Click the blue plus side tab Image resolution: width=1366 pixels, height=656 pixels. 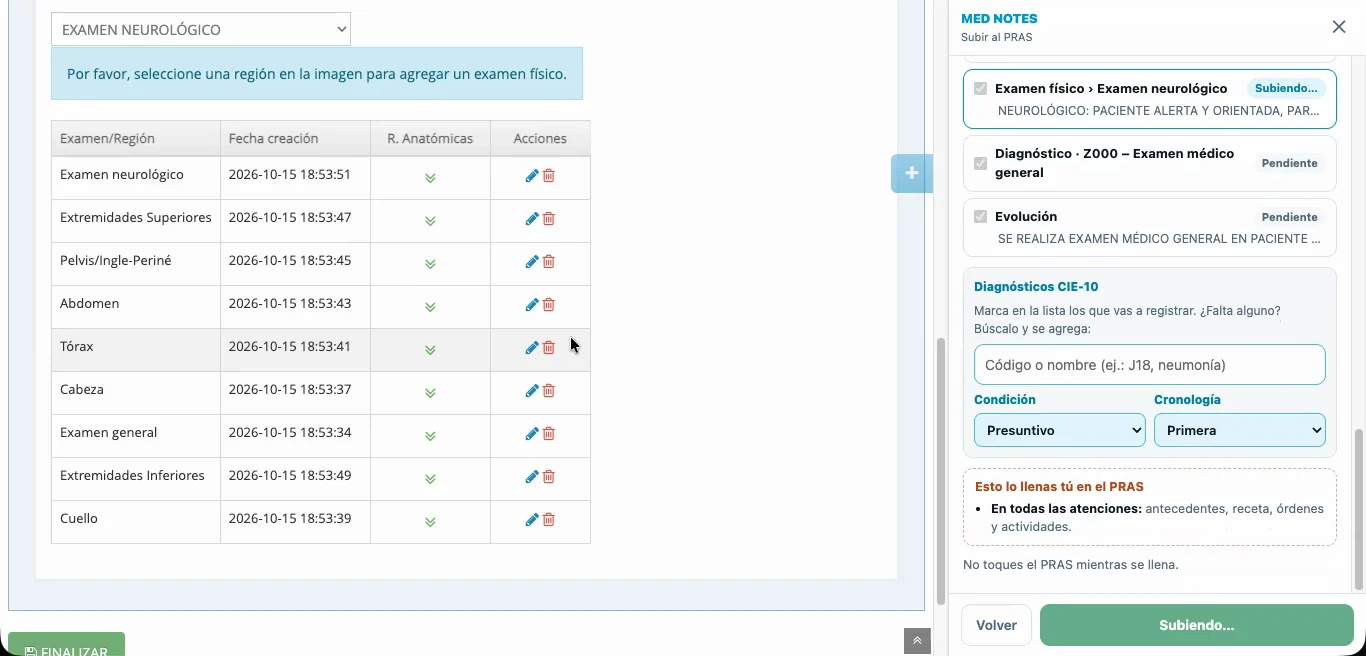(x=911, y=174)
